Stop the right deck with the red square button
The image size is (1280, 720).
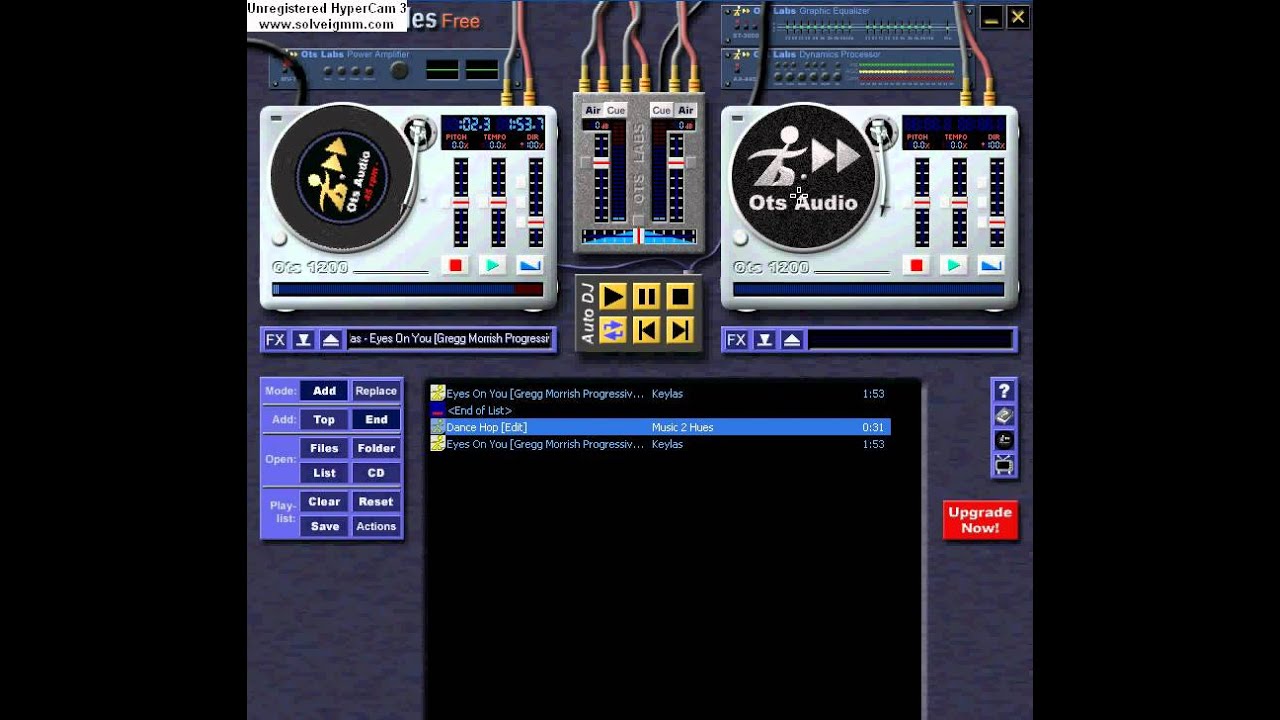coord(916,265)
